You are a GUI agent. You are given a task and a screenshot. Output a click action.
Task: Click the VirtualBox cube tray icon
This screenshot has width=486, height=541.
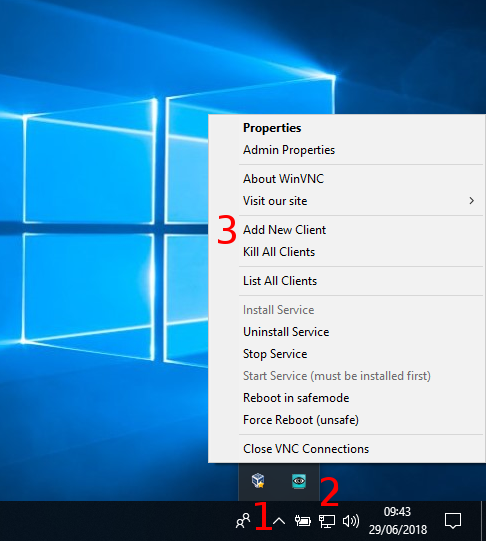click(x=258, y=481)
